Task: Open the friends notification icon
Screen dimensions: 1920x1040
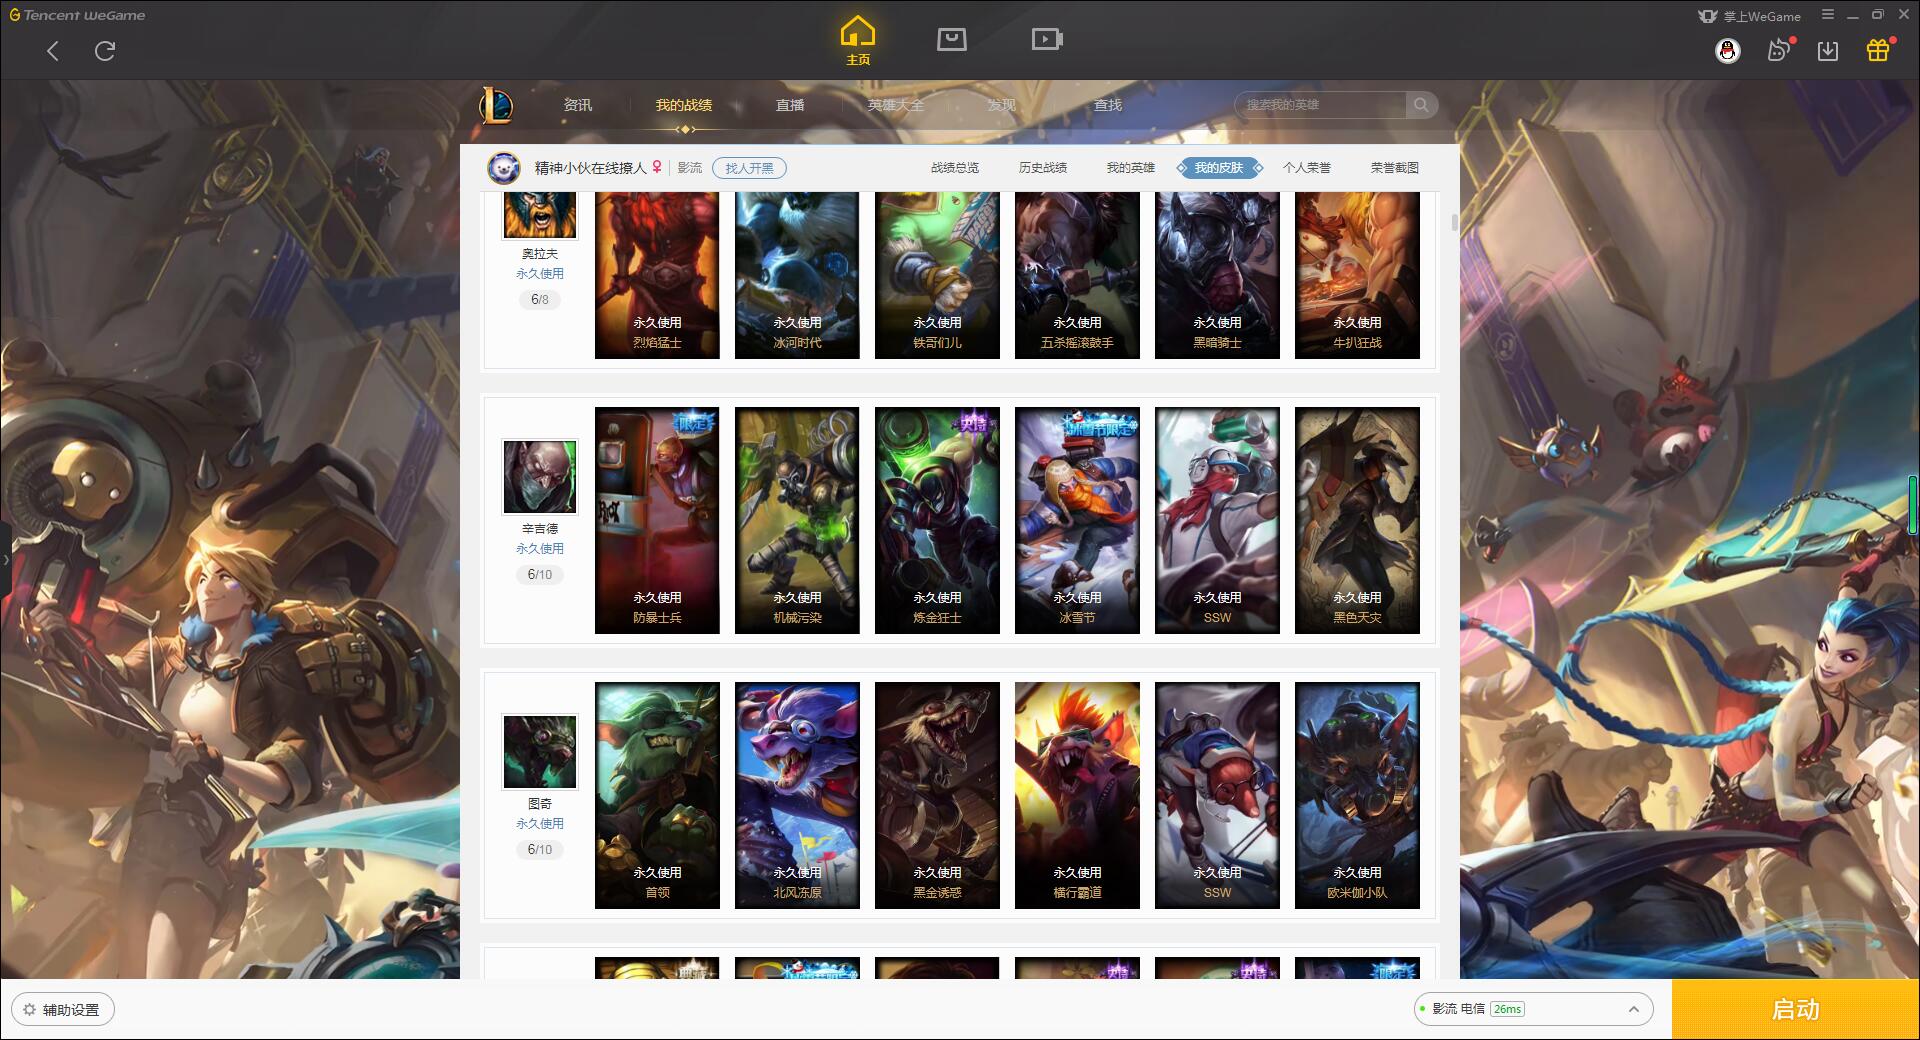Action: coord(1779,51)
